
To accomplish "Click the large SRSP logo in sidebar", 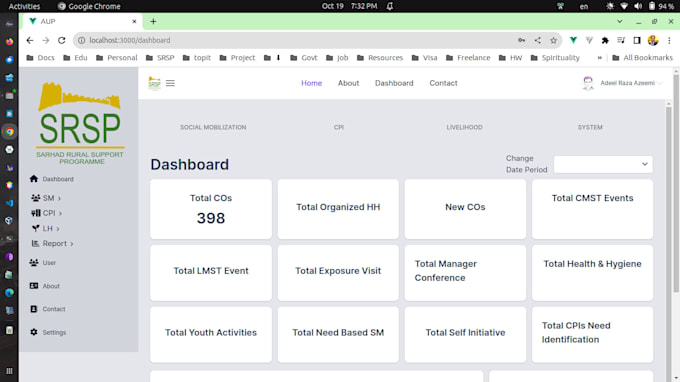I will click(80, 123).
